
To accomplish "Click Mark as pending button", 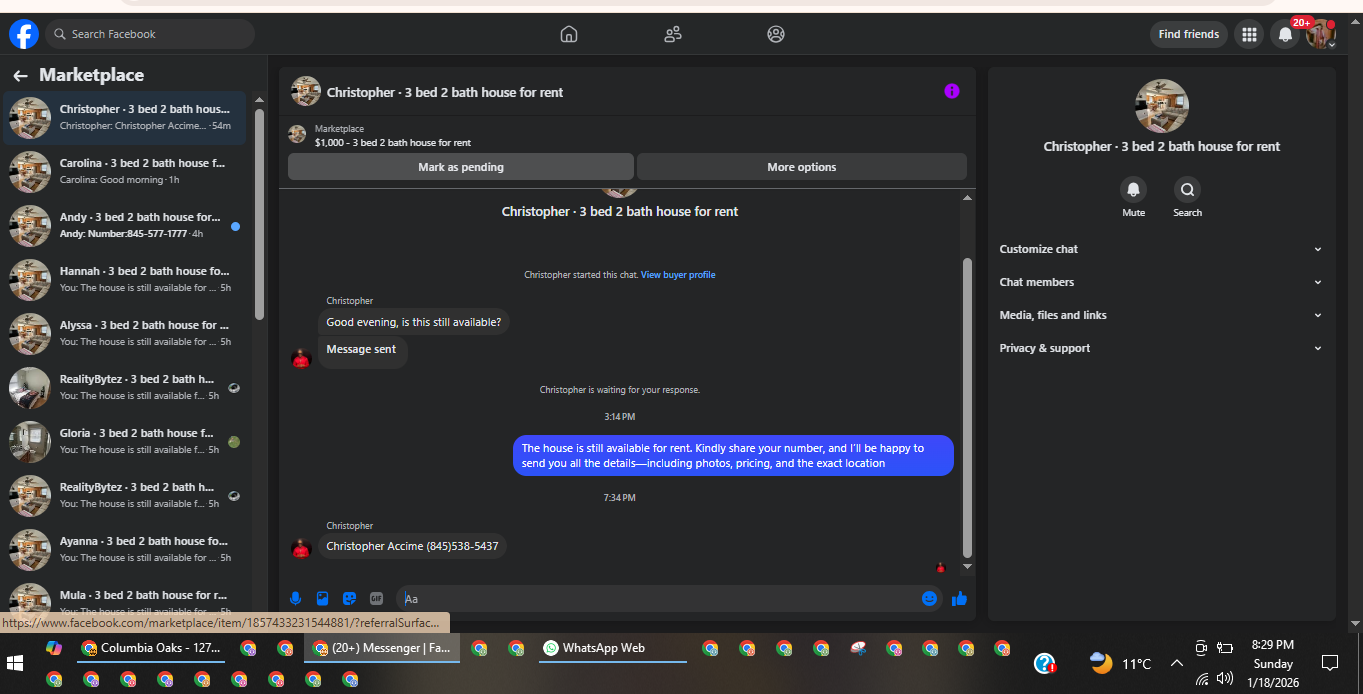I will pos(461,167).
